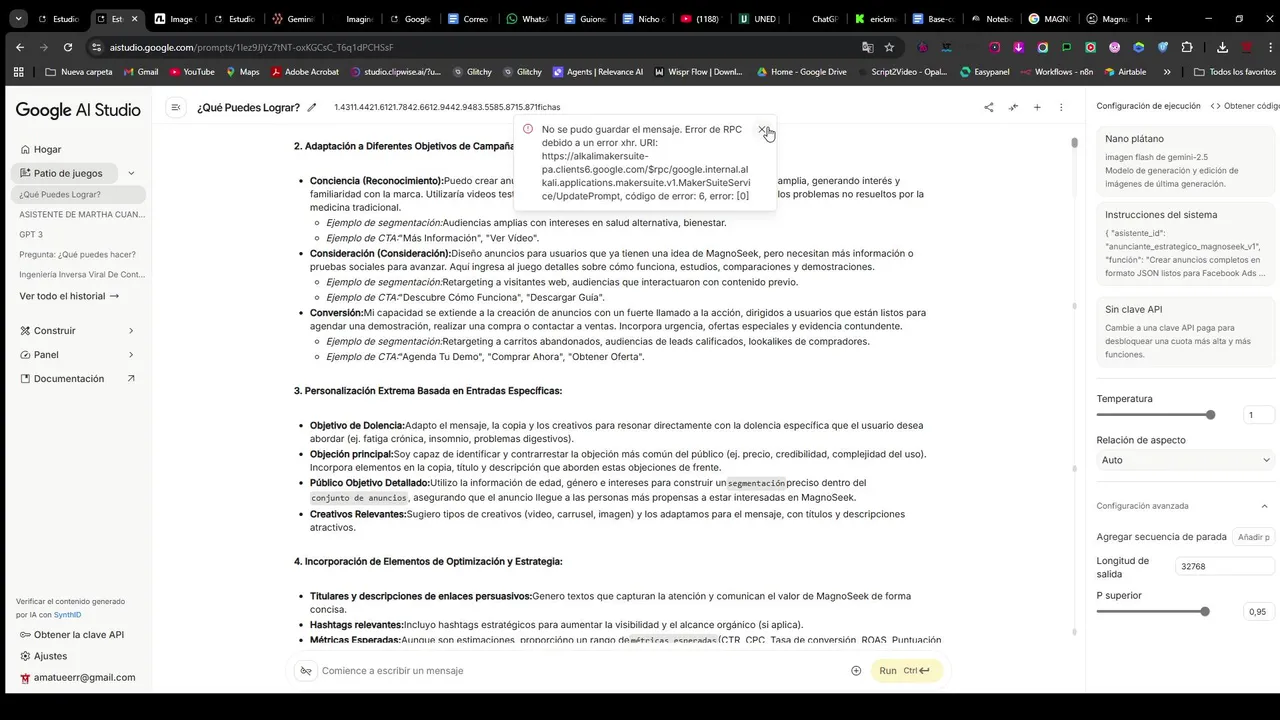1280x720 pixels.
Task: Open the 'Todos los favoritos' folder
Action: 1235,72
